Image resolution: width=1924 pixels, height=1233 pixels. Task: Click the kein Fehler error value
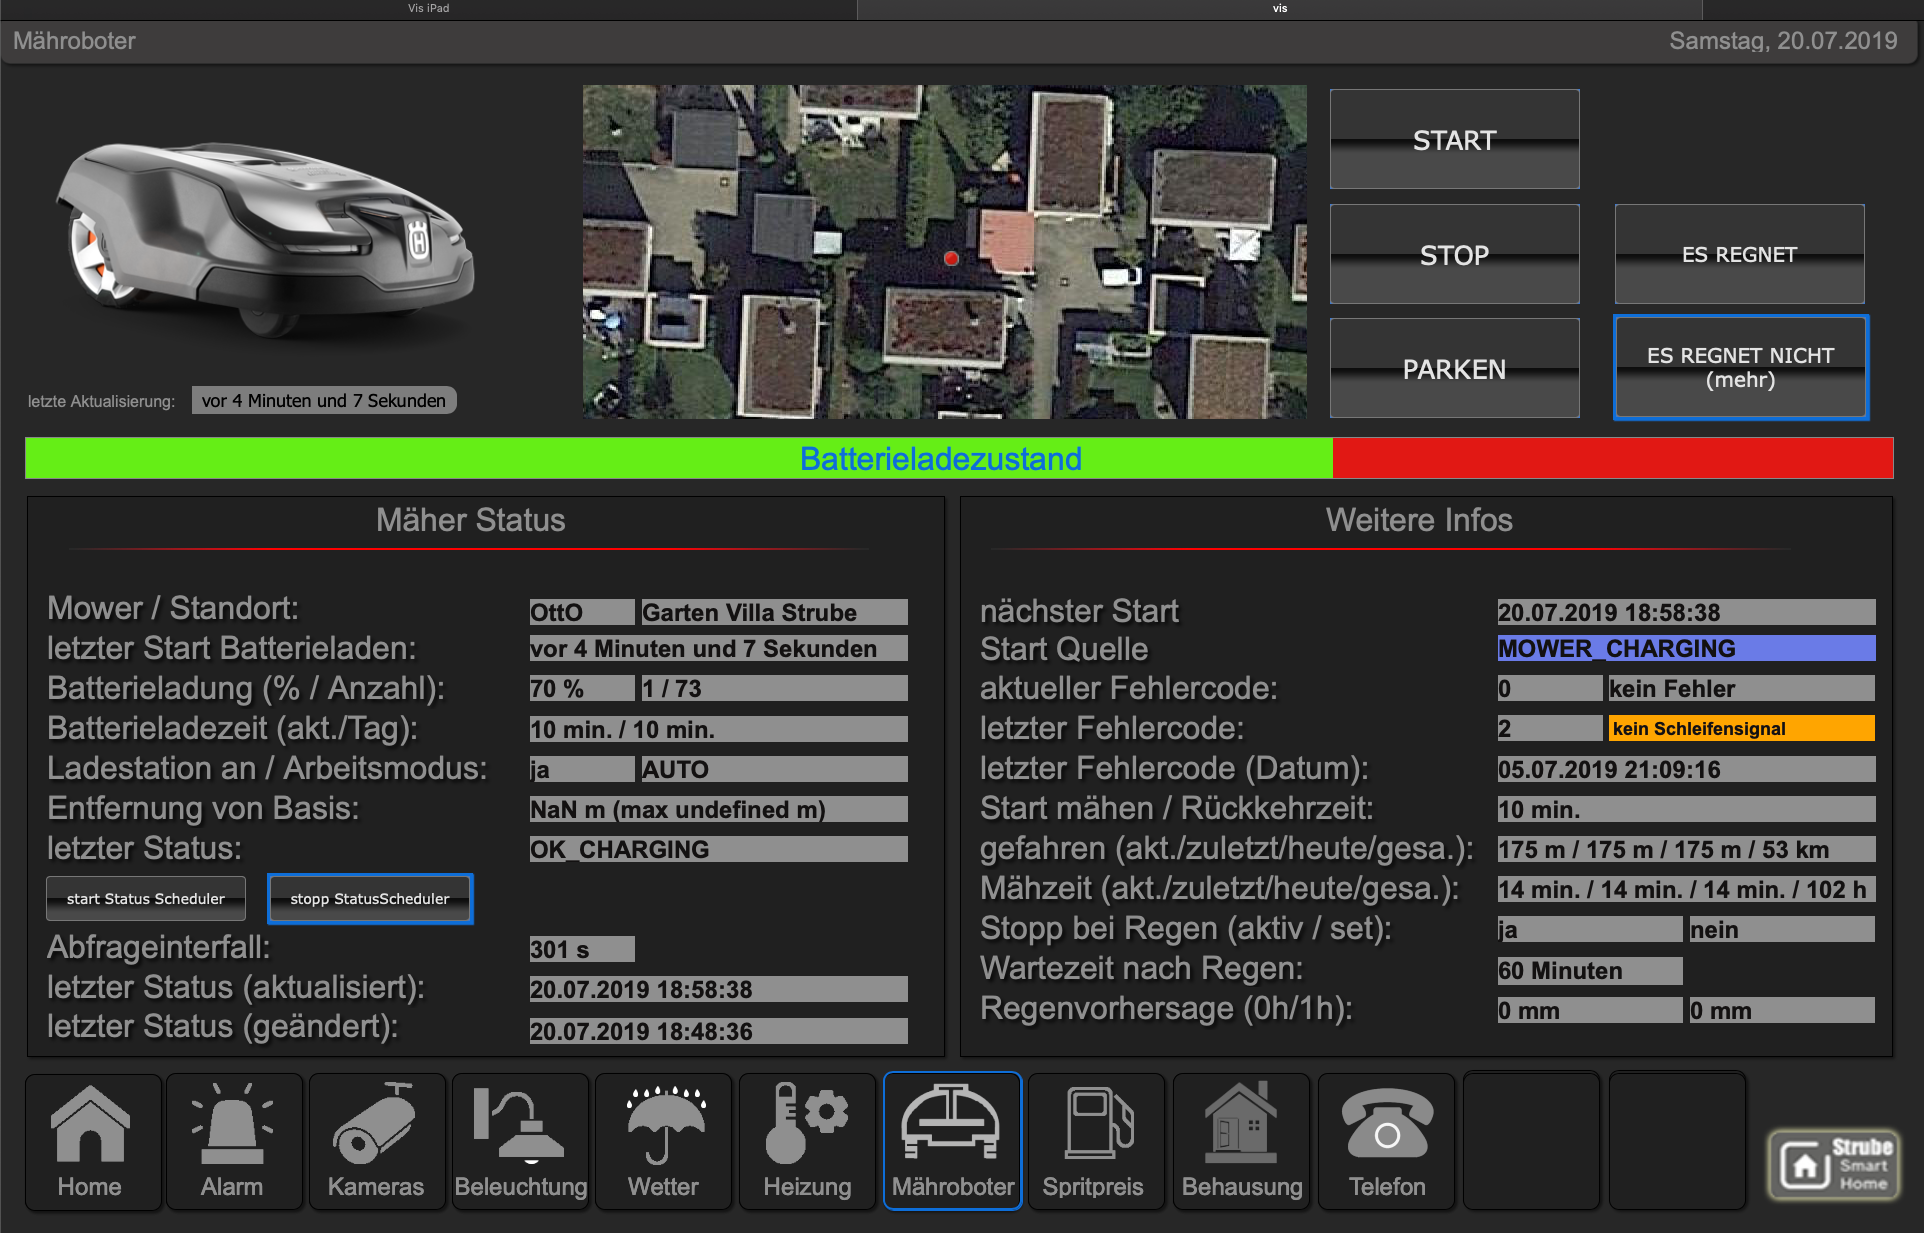click(1742, 688)
